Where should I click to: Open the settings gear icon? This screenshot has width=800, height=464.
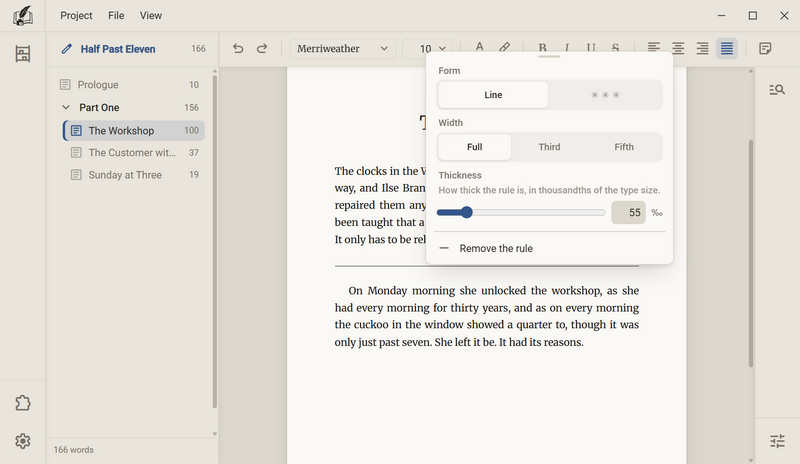point(22,441)
